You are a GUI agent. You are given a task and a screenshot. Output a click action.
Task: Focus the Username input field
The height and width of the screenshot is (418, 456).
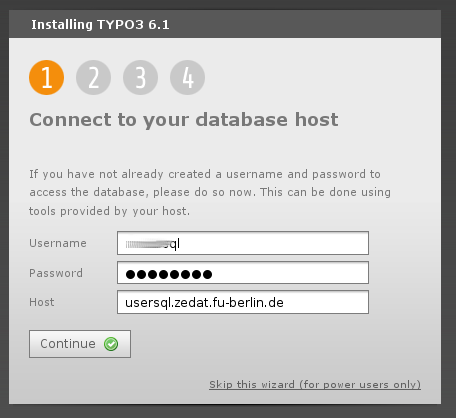point(243,243)
